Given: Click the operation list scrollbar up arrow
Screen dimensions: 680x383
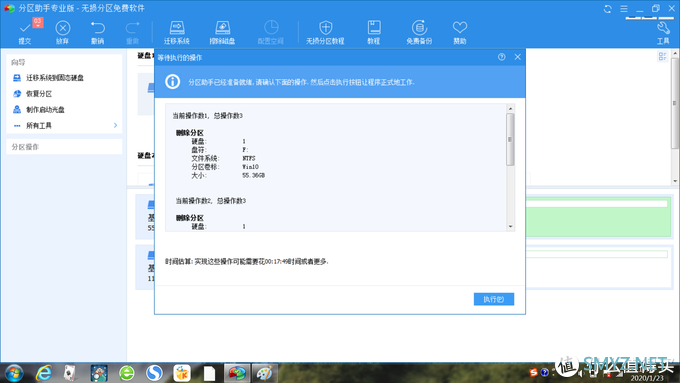Looking at the screenshot, I should 510,108.
